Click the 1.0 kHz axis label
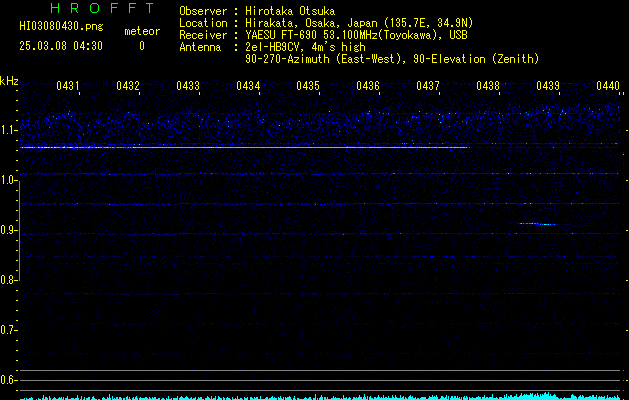Screen dimensions: 629x400 (7, 181)
